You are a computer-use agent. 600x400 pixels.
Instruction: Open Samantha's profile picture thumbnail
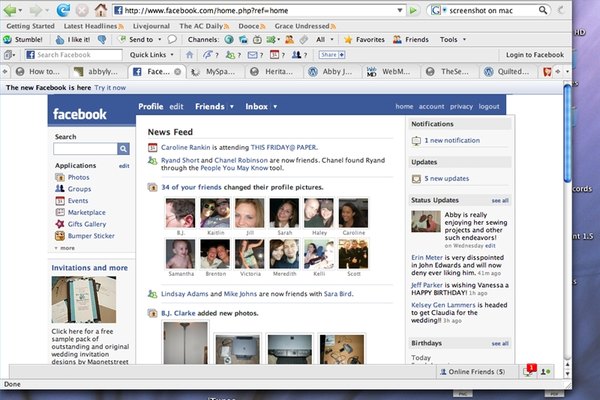point(181,254)
